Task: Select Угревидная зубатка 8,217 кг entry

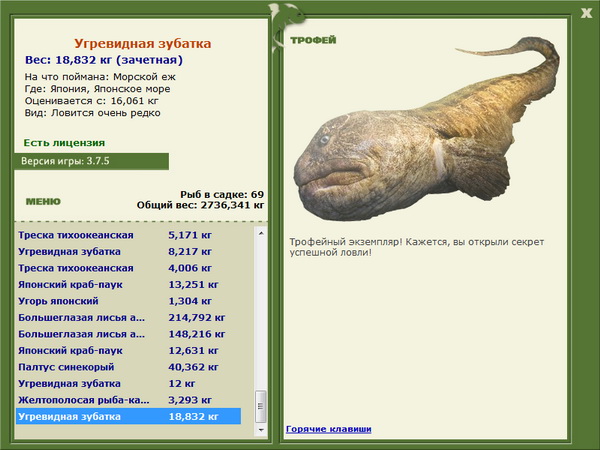Action: (x=129, y=251)
